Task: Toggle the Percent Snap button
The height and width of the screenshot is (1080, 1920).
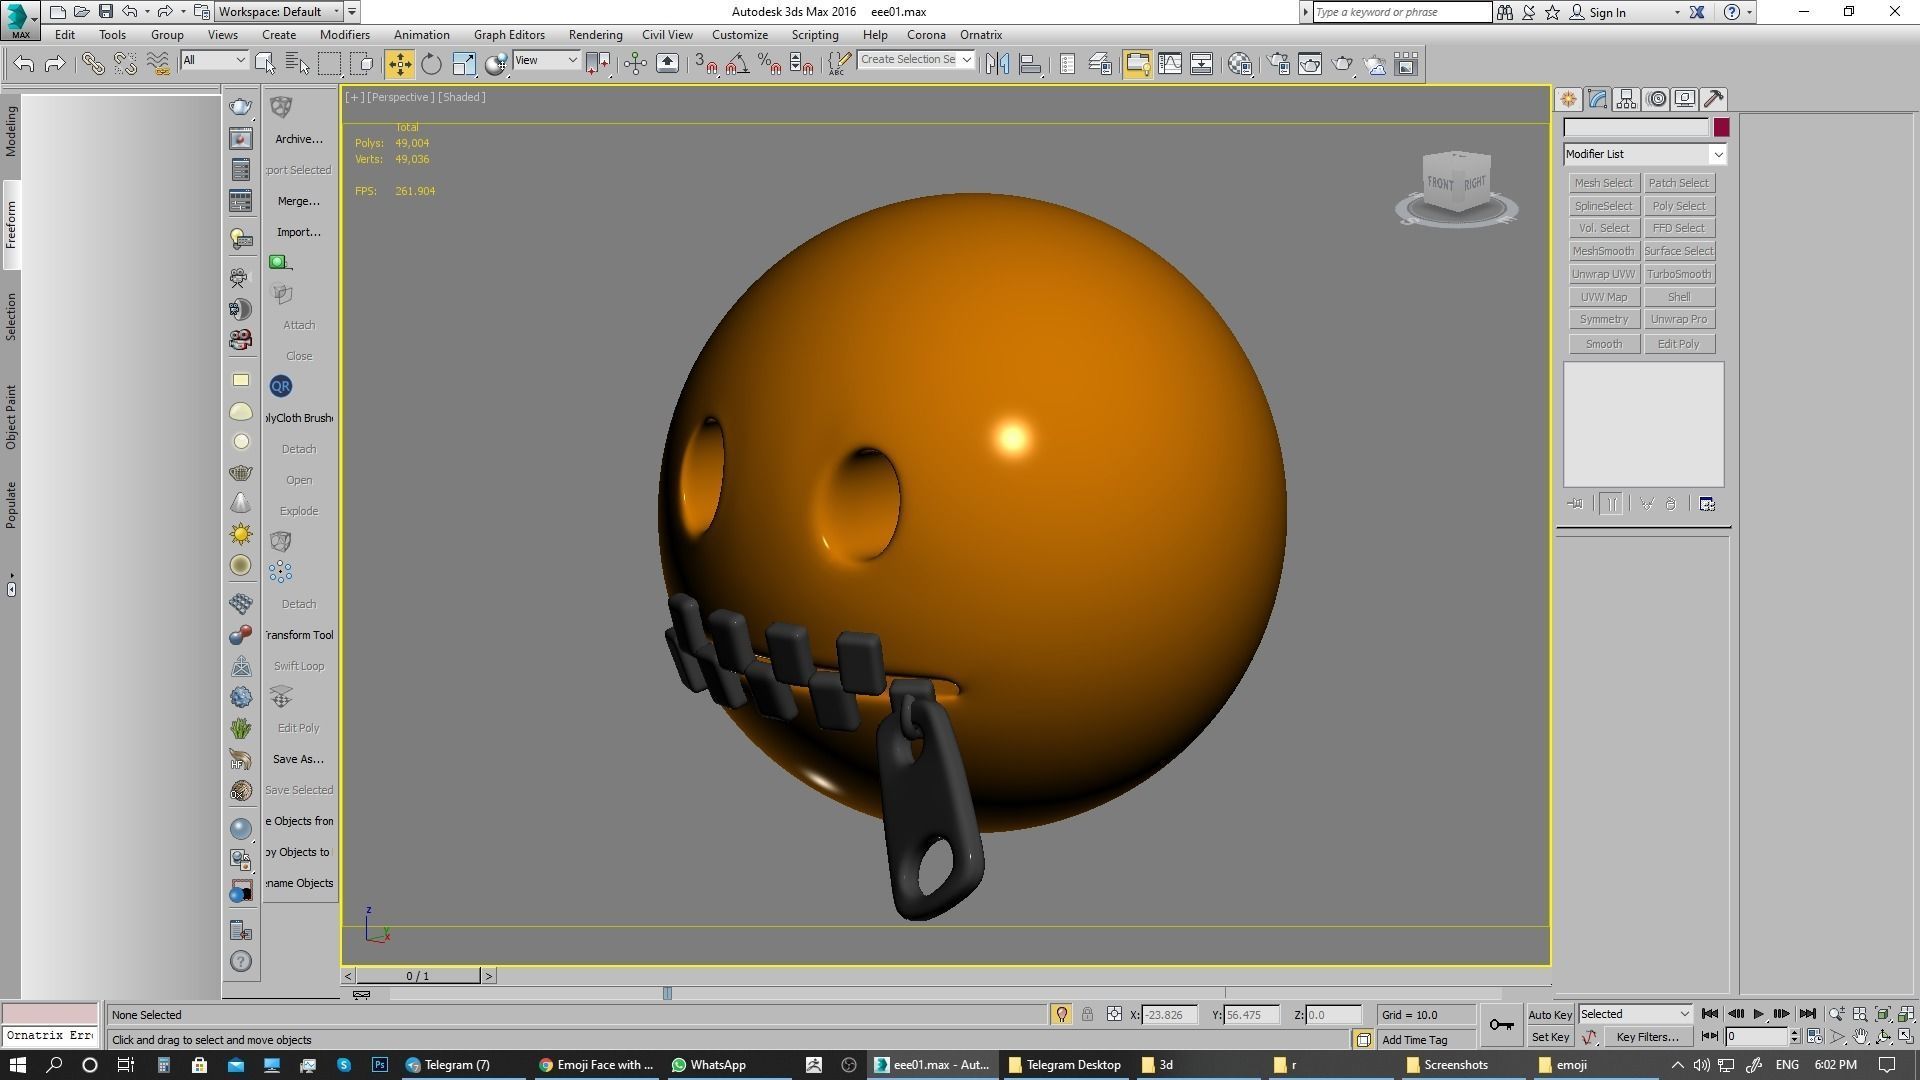Action: tap(769, 64)
